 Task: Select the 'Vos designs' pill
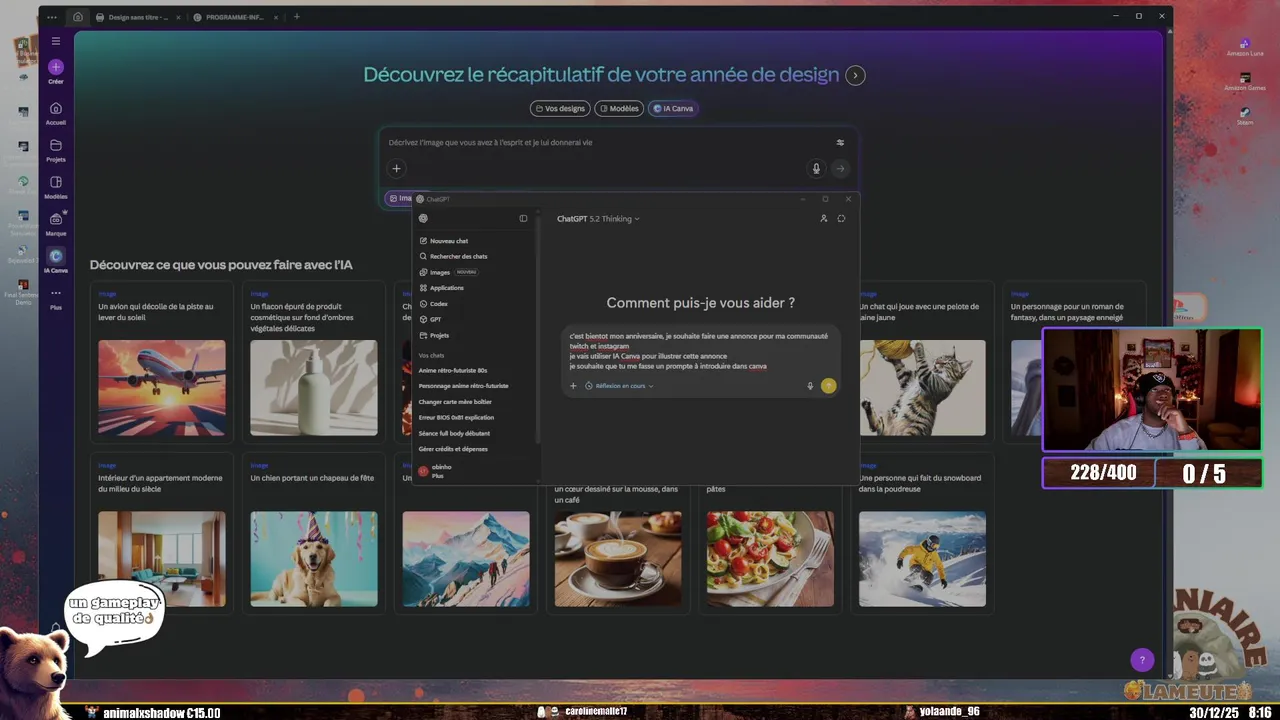click(x=560, y=108)
